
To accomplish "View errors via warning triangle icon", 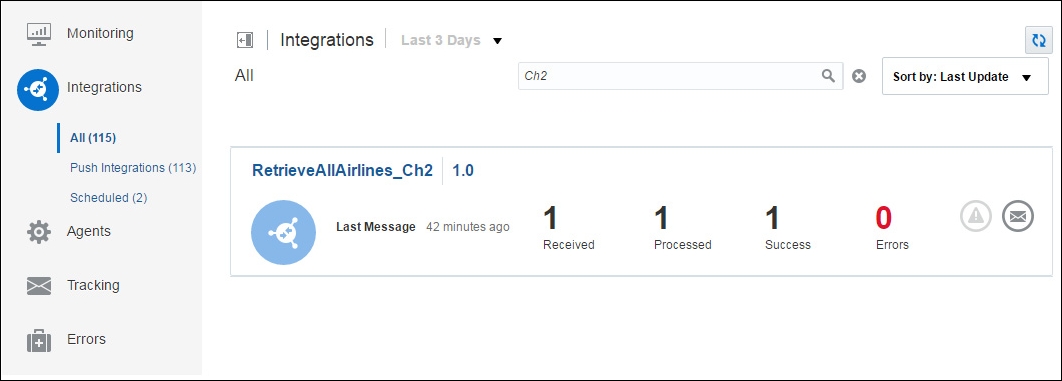I will [x=976, y=216].
